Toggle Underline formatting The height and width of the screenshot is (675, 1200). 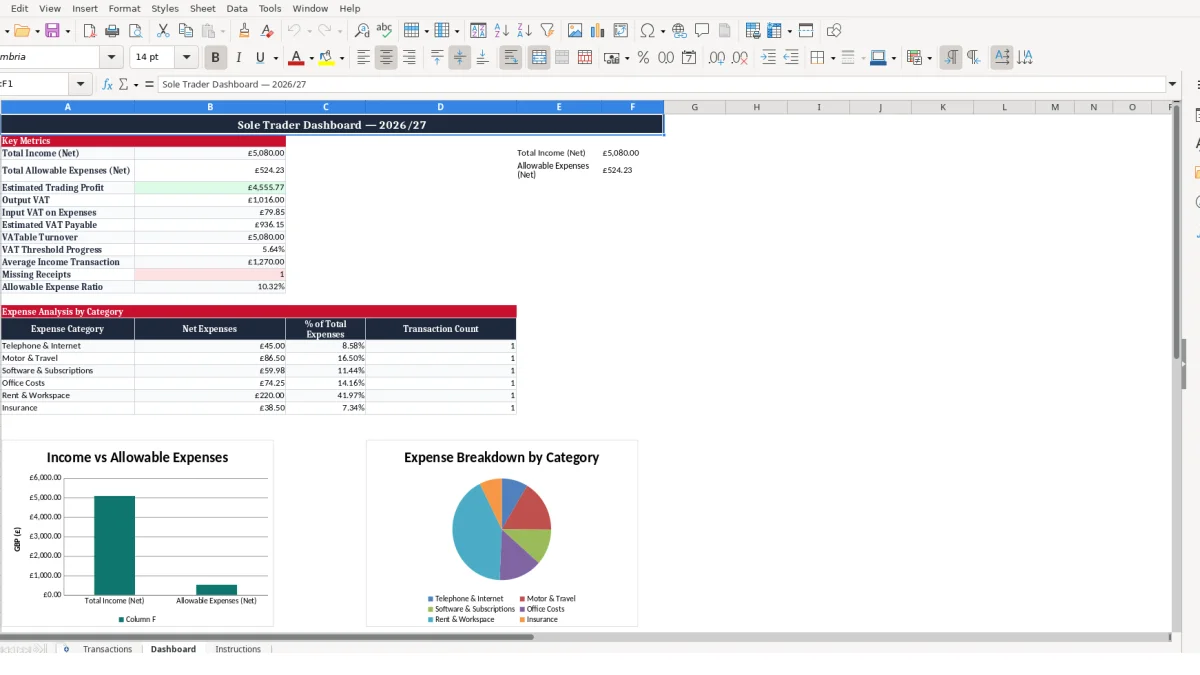pos(261,58)
